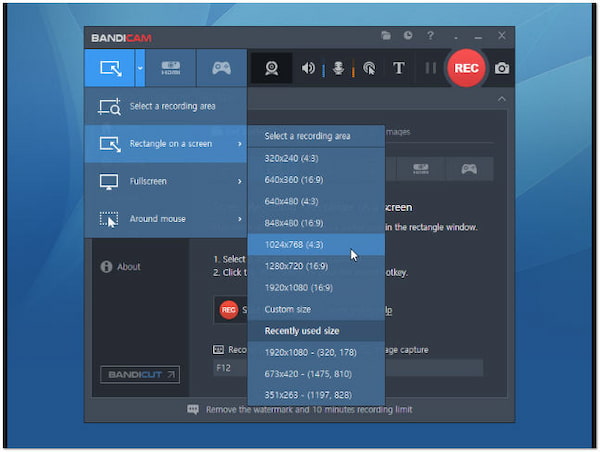
Task: Choose Custom size option
Action: pyautogui.click(x=316, y=309)
